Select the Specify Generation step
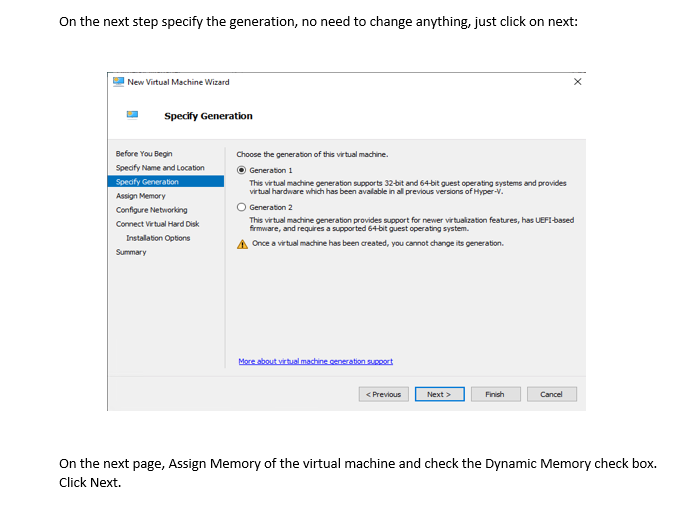This screenshot has width=683, height=525. [166, 182]
